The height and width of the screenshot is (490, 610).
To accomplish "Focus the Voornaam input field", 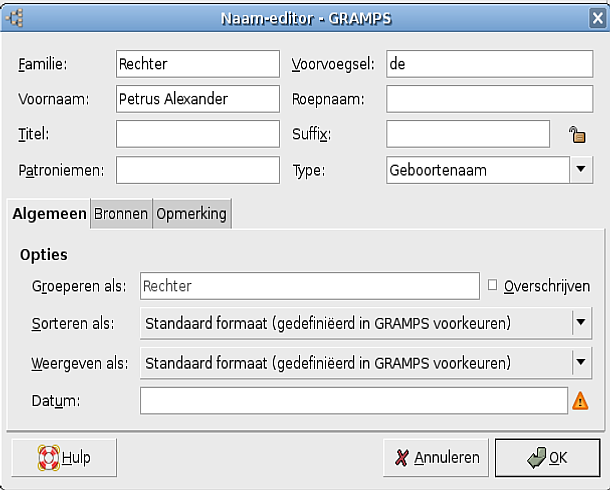I will tap(197, 99).
